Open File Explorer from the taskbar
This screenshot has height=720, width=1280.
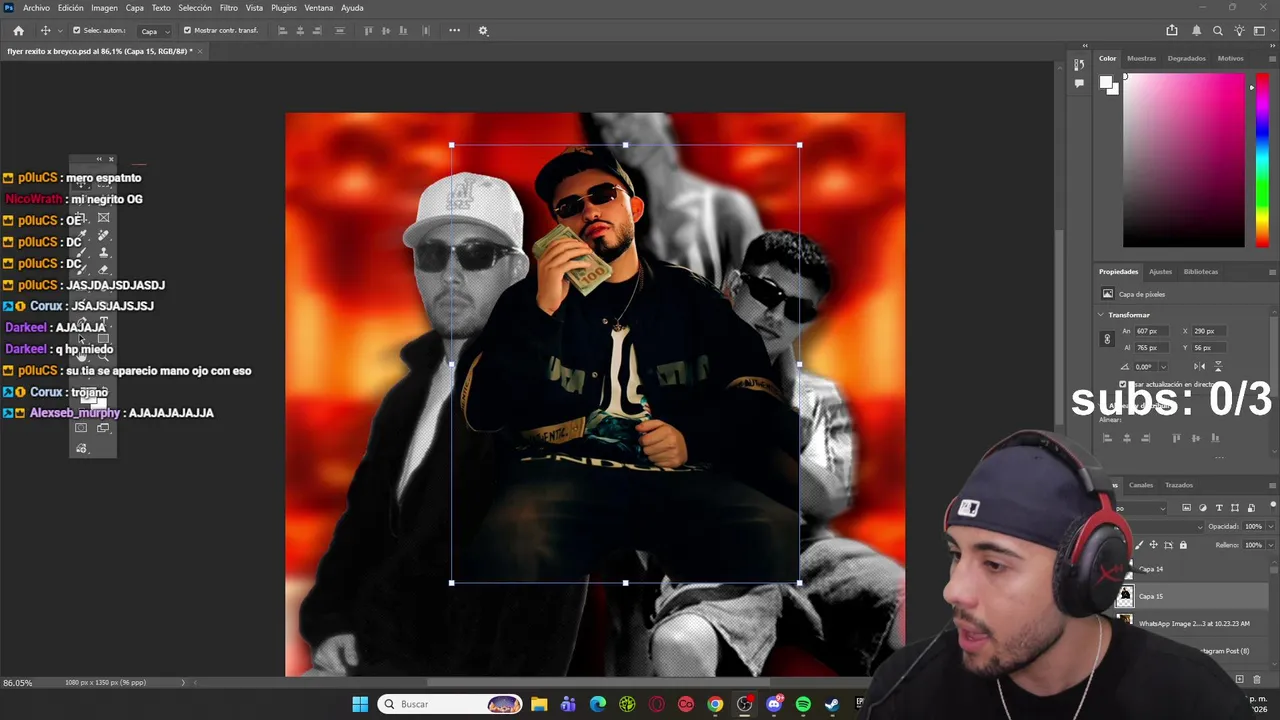(x=539, y=704)
